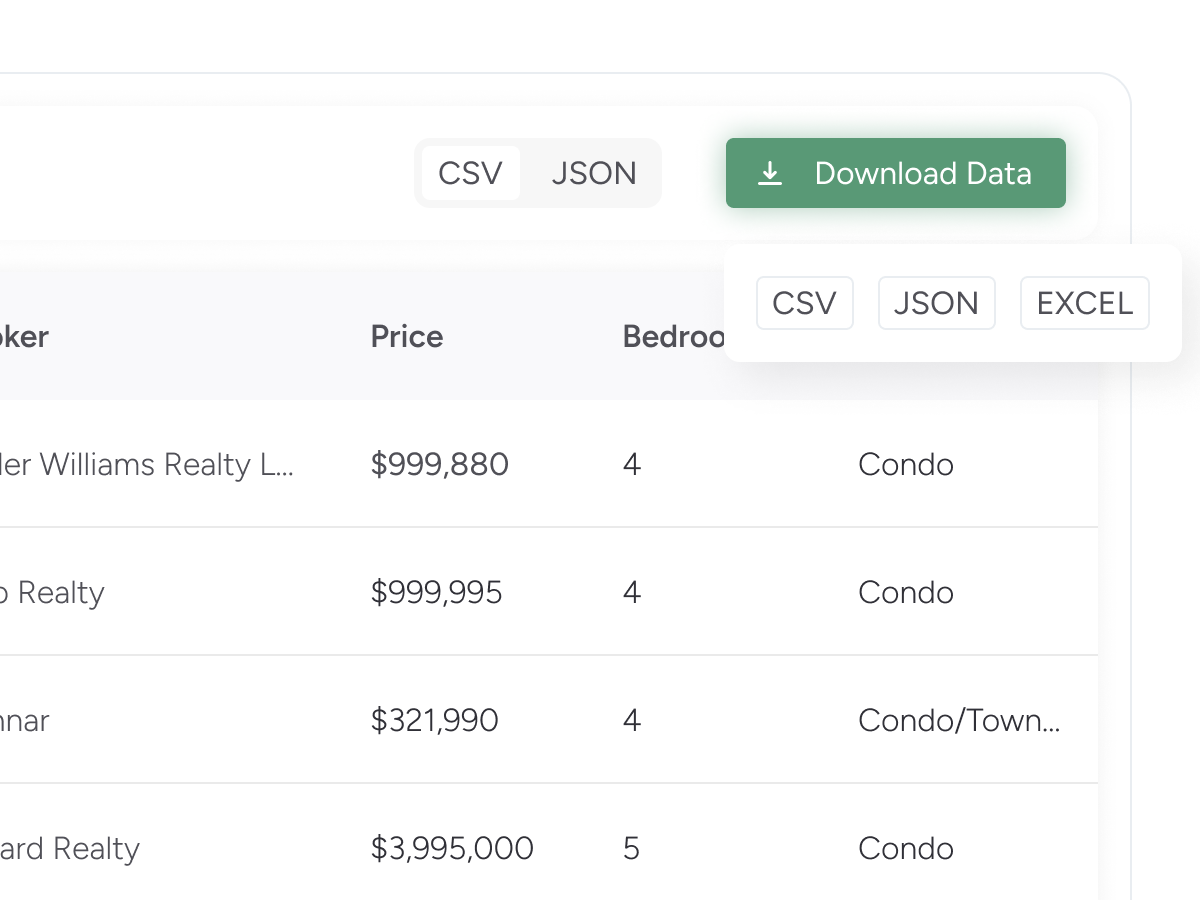
Task: Click the $999,995 price cell
Action: pyautogui.click(x=436, y=593)
